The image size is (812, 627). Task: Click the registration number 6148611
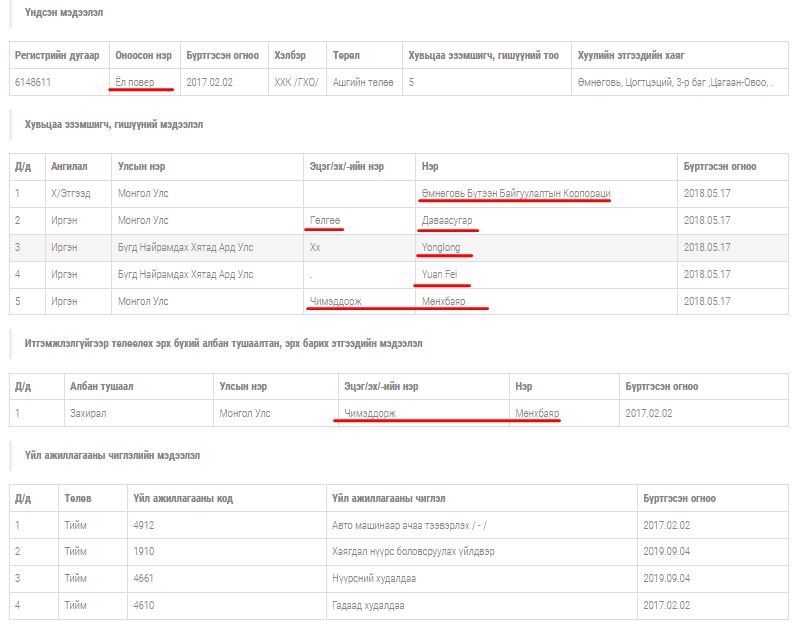click(33, 81)
